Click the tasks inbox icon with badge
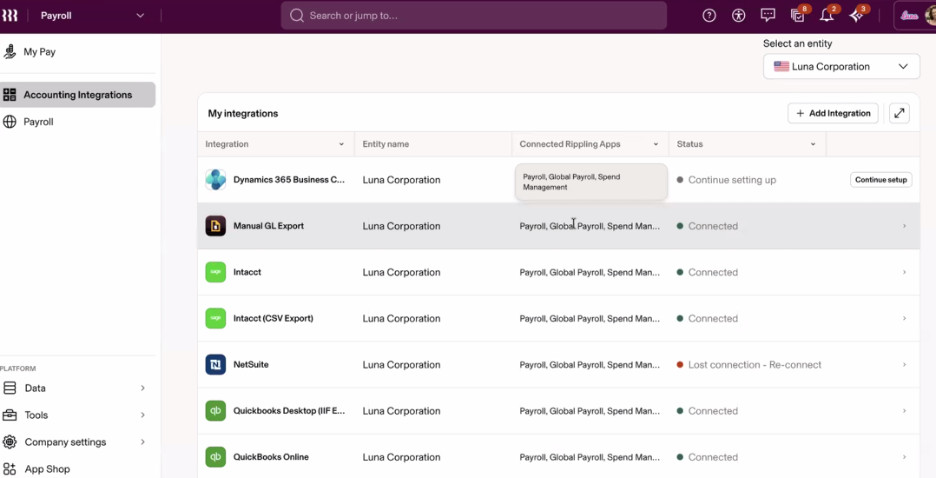This screenshot has width=936, height=478. click(x=798, y=16)
